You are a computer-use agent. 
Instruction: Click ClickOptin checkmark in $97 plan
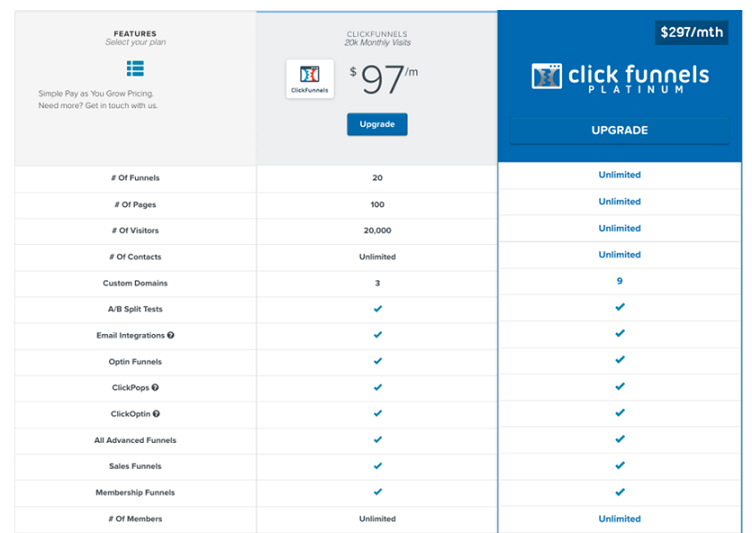[x=378, y=413]
